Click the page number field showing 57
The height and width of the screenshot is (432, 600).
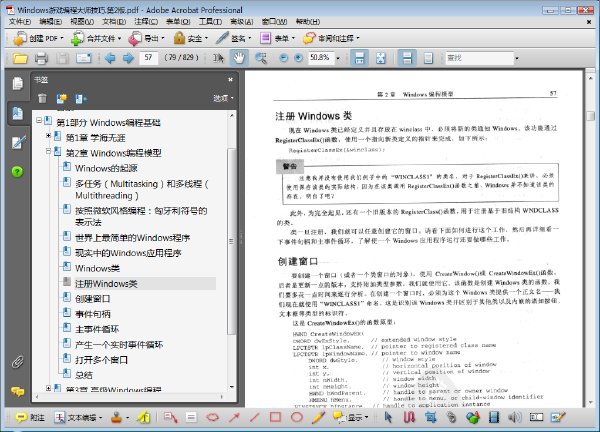point(148,58)
